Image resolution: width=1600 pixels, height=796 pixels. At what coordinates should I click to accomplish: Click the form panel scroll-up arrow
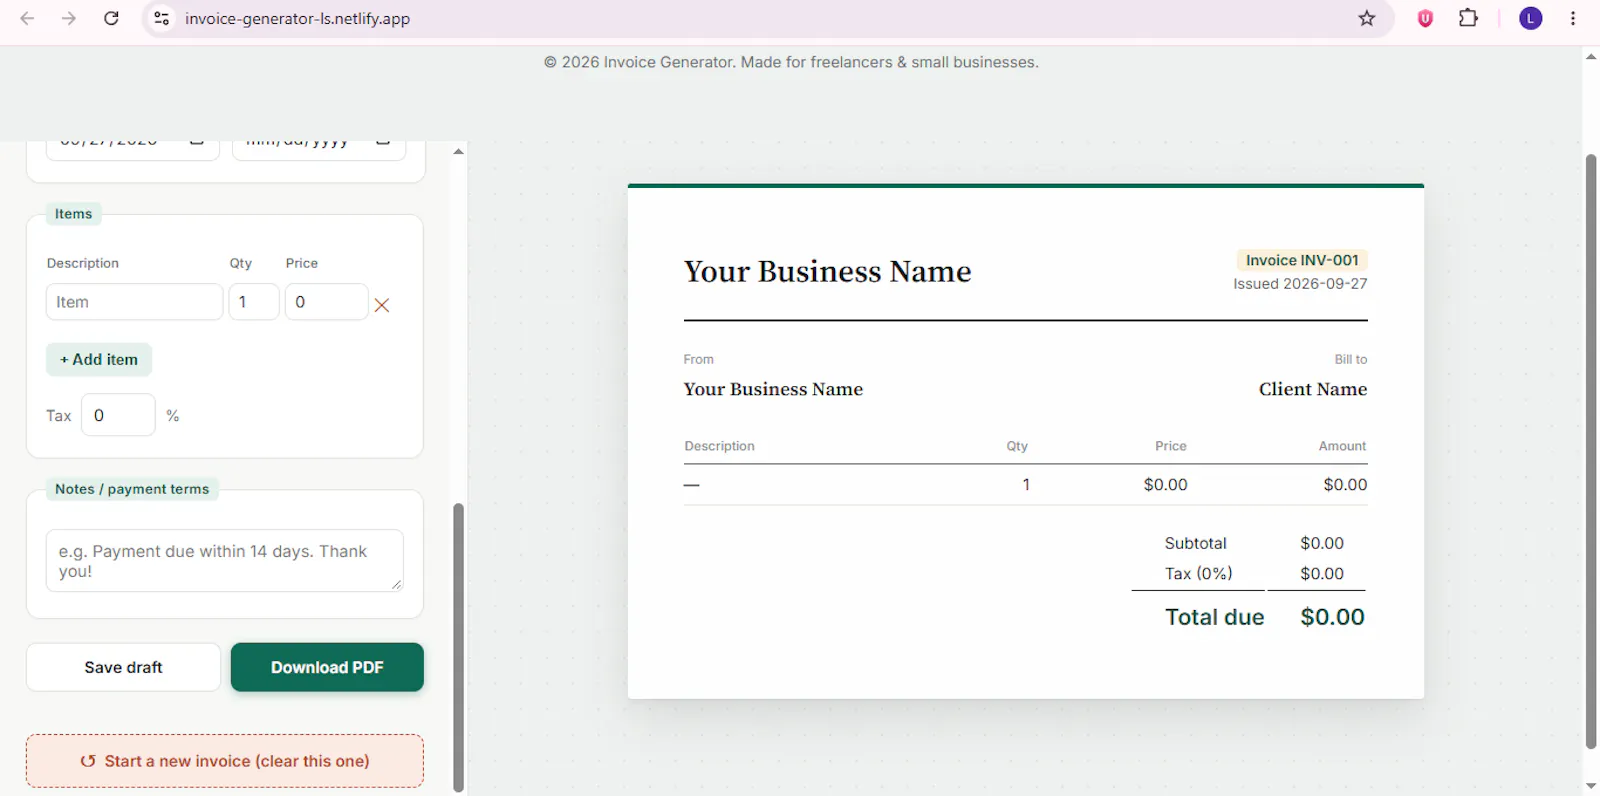(x=458, y=152)
